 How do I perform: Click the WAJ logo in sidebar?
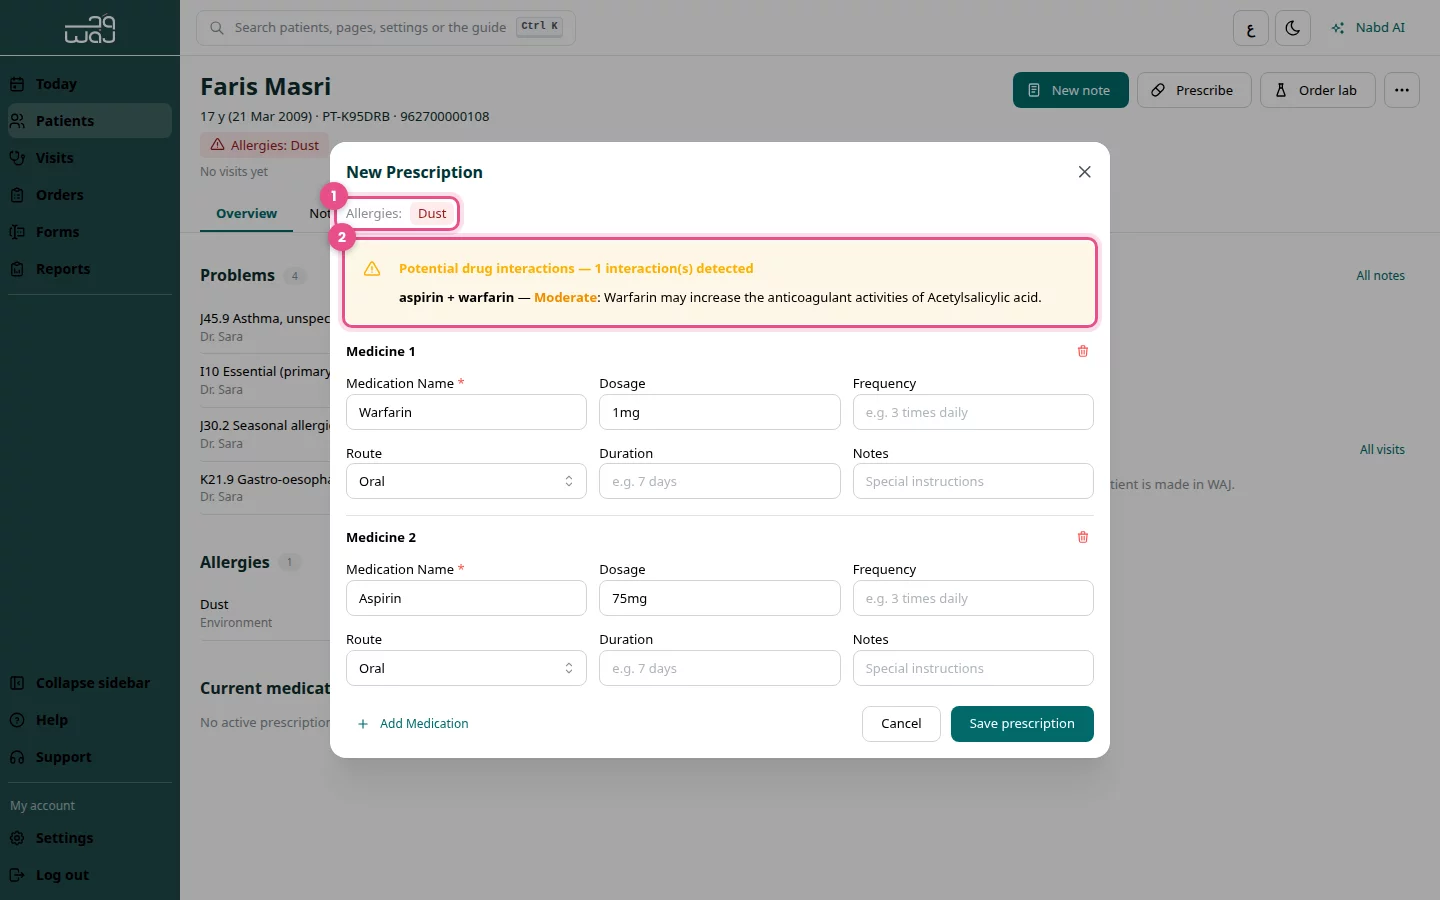coord(90,29)
